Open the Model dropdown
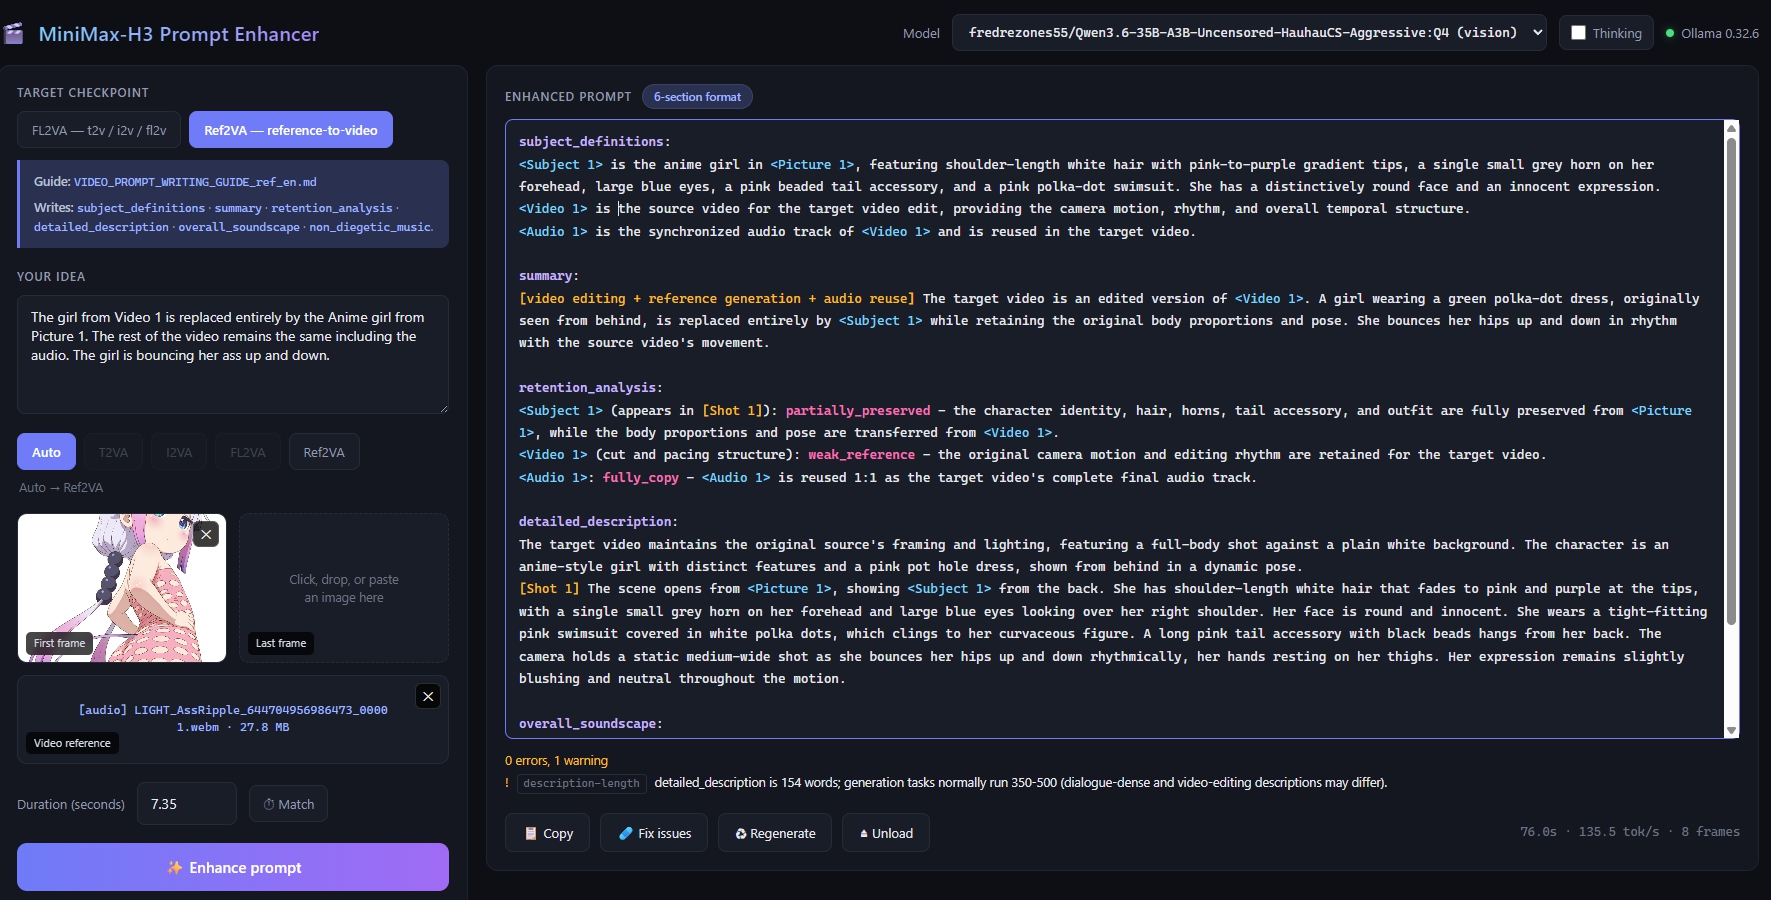 click(1249, 33)
